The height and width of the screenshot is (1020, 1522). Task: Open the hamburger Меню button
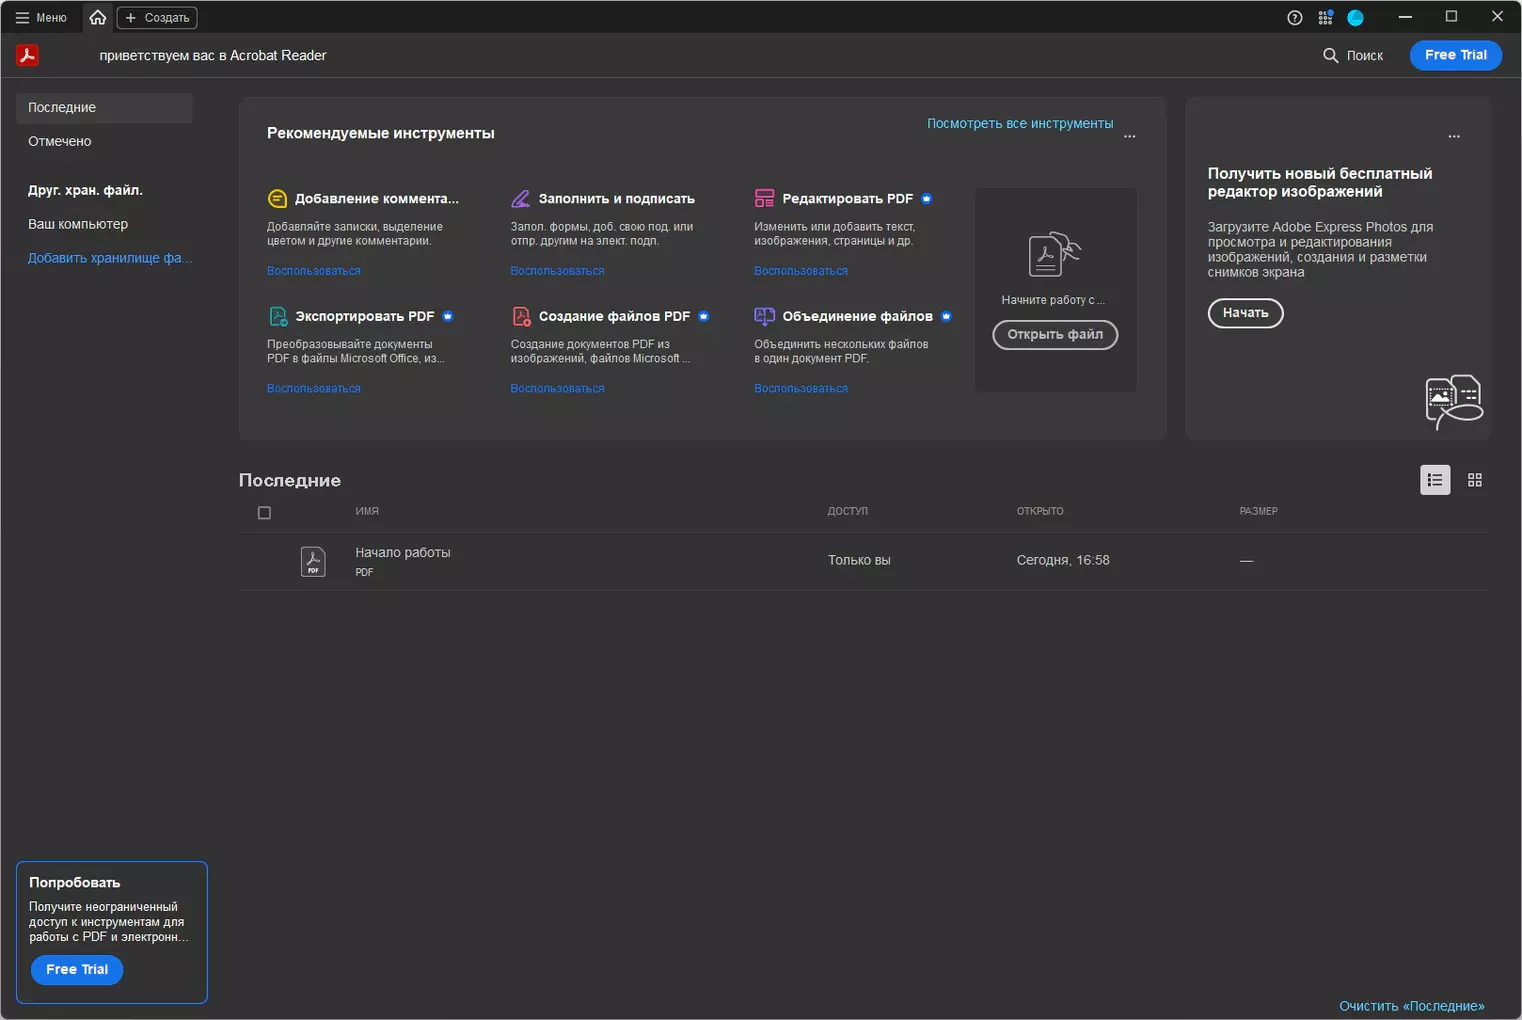[41, 17]
